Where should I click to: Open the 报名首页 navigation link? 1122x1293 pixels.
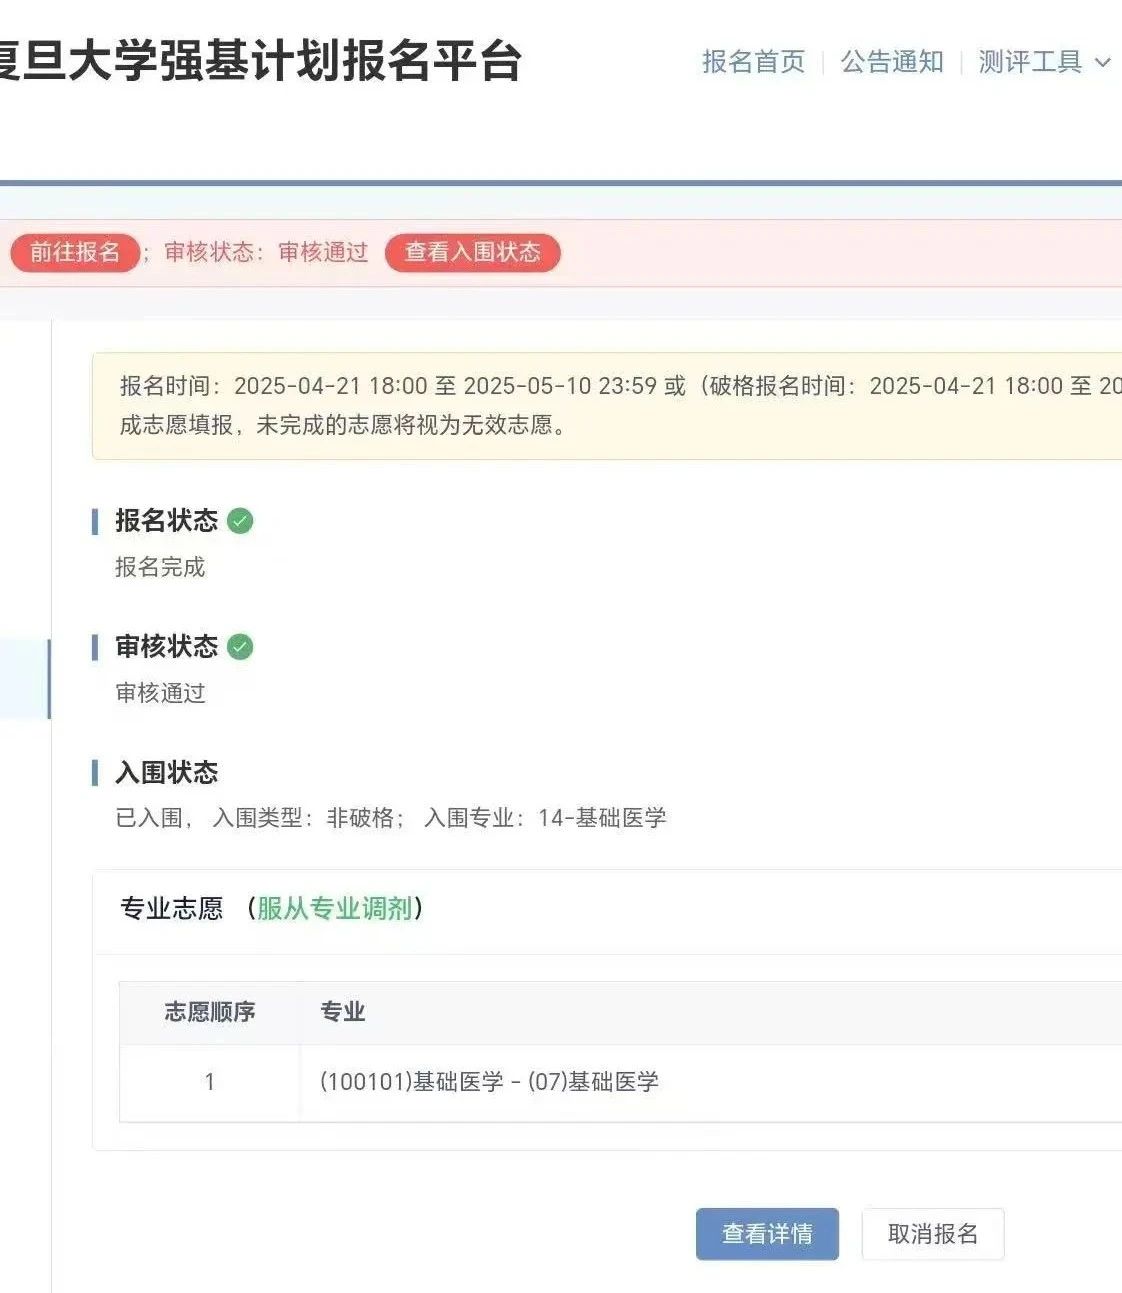[x=753, y=62]
